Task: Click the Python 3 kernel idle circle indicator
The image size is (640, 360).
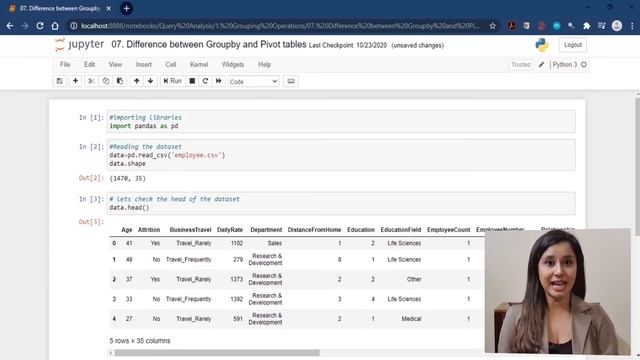Action: tap(584, 64)
